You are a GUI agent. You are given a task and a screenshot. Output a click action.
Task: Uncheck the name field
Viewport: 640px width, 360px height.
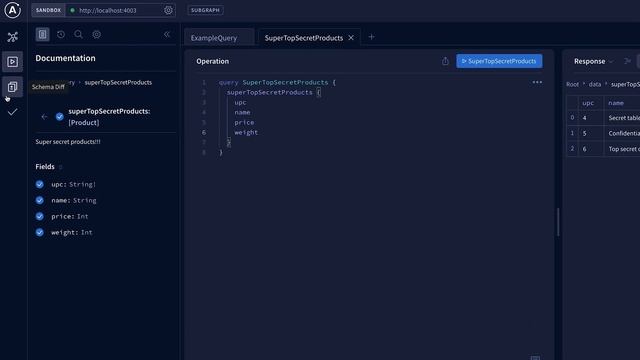(x=40, y=200)
